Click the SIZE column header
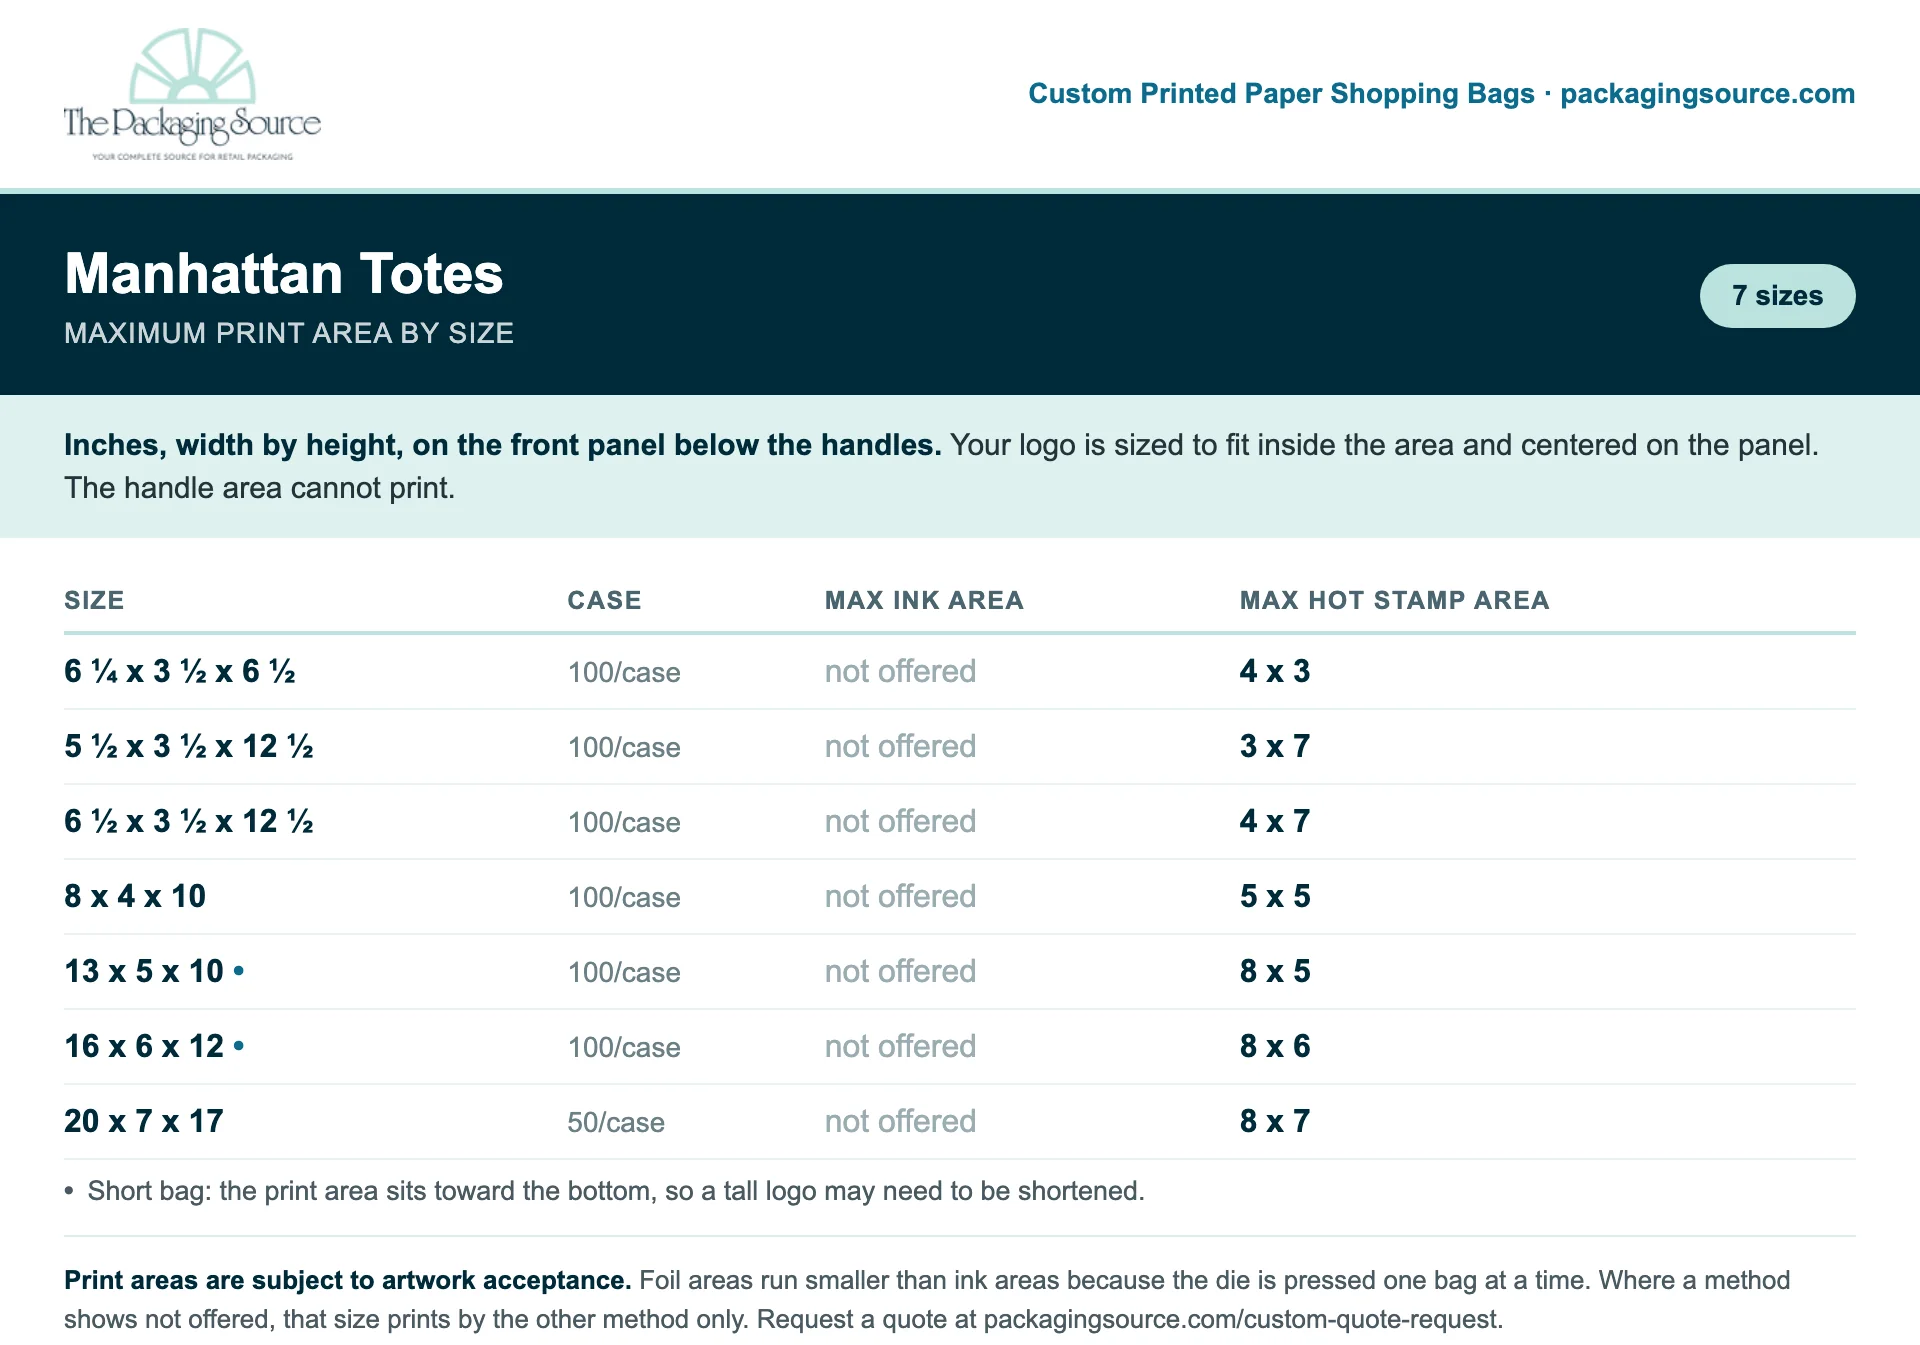Viewport: 1920px width, 1345px height. click(94, 600)
